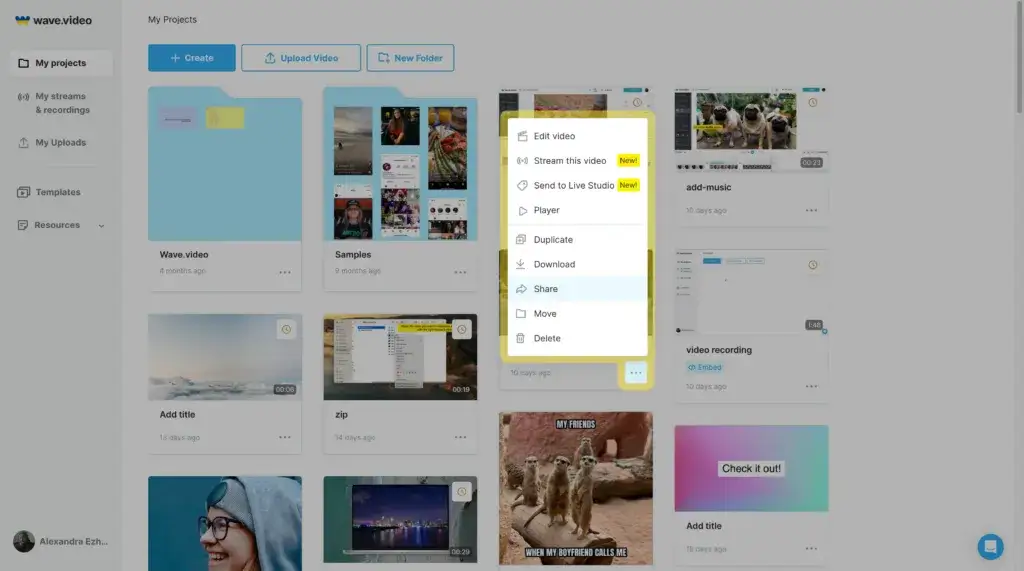Open the three-dots menu for add-music project
This screenshot has width=1024, height=571.
[811, 210]
